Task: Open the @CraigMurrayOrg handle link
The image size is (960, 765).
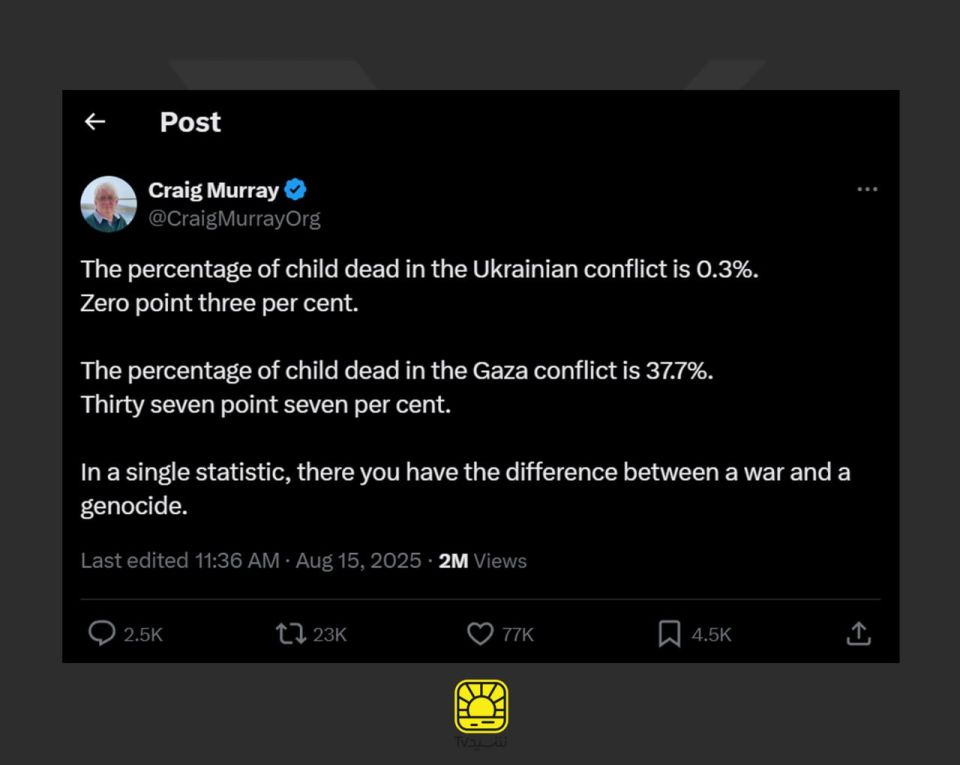Action: click(x=234, y=218)
